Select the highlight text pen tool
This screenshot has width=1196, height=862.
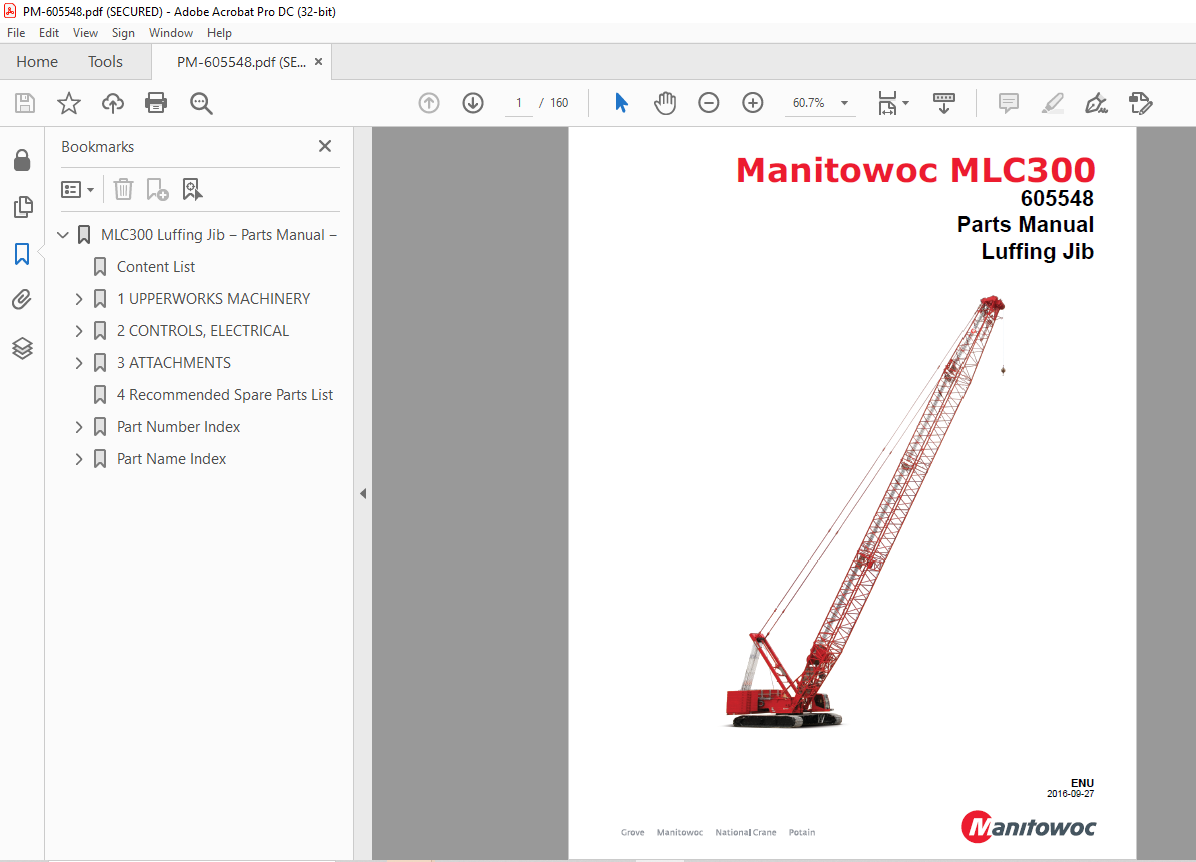point(1053,103)
